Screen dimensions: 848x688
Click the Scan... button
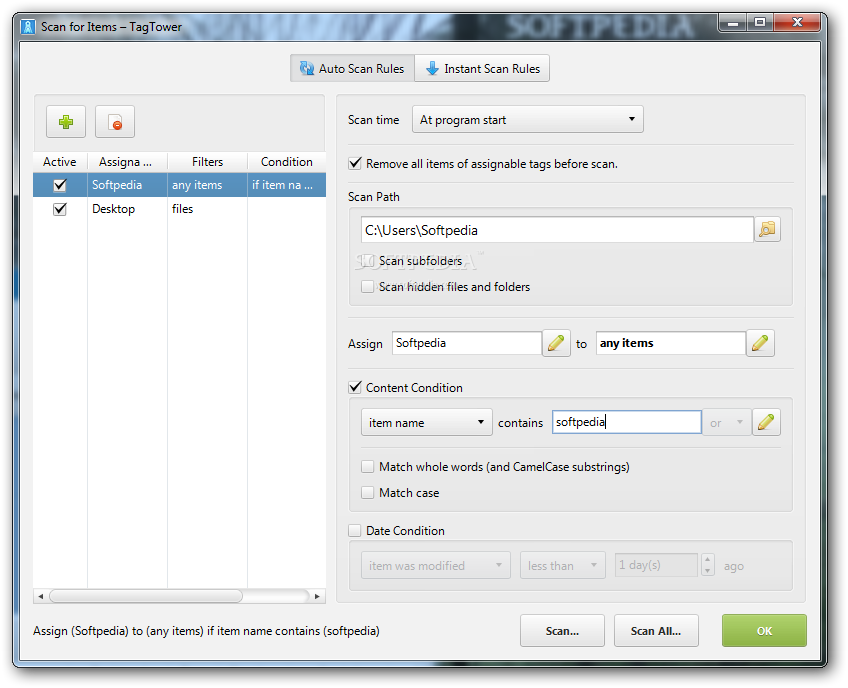tap(562, 631)
